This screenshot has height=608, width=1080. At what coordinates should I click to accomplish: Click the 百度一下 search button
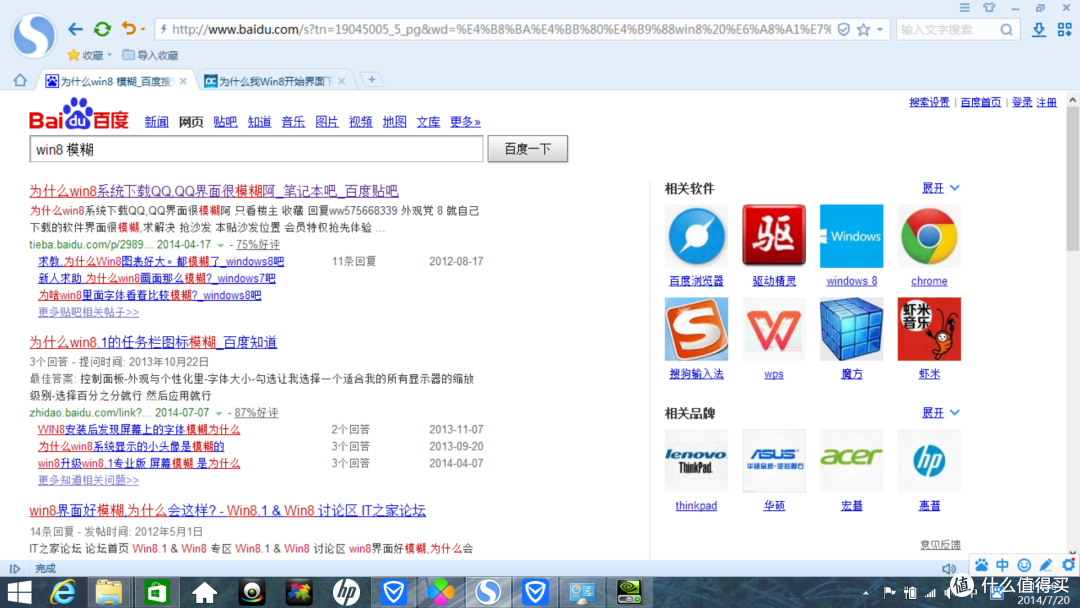[x=528, y=149]
